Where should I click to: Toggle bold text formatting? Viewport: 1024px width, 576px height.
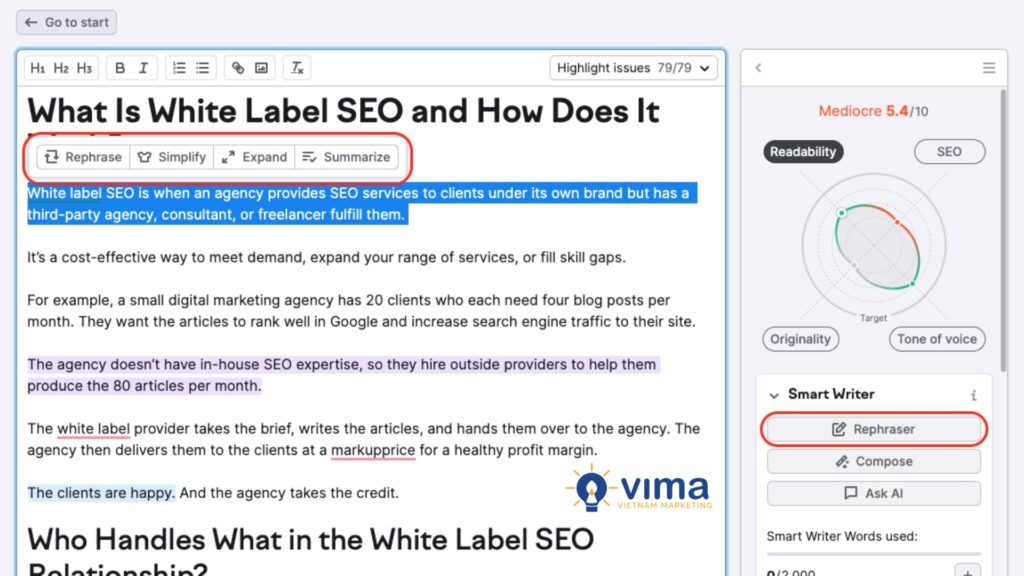[x=120, y=68]
